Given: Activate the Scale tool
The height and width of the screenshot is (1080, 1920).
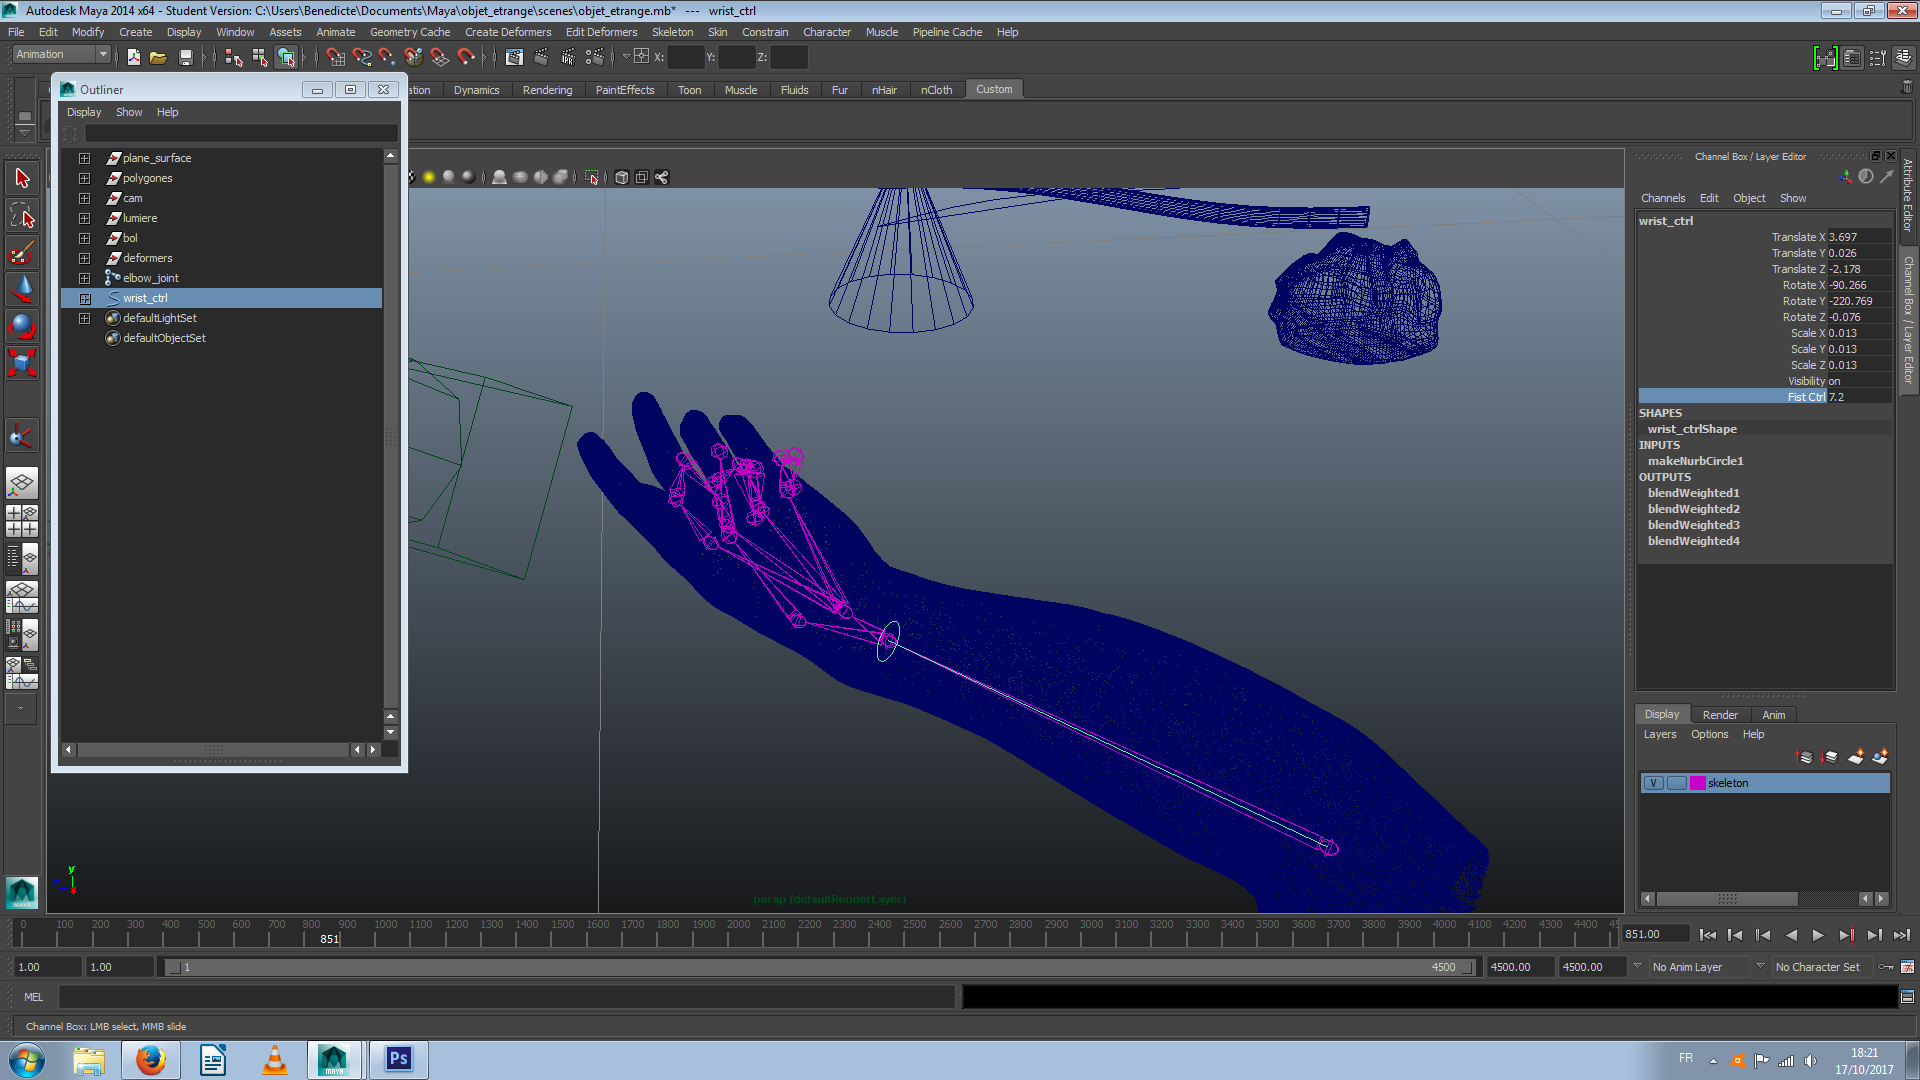Looking at the screenshot, I should coord(22,363).
